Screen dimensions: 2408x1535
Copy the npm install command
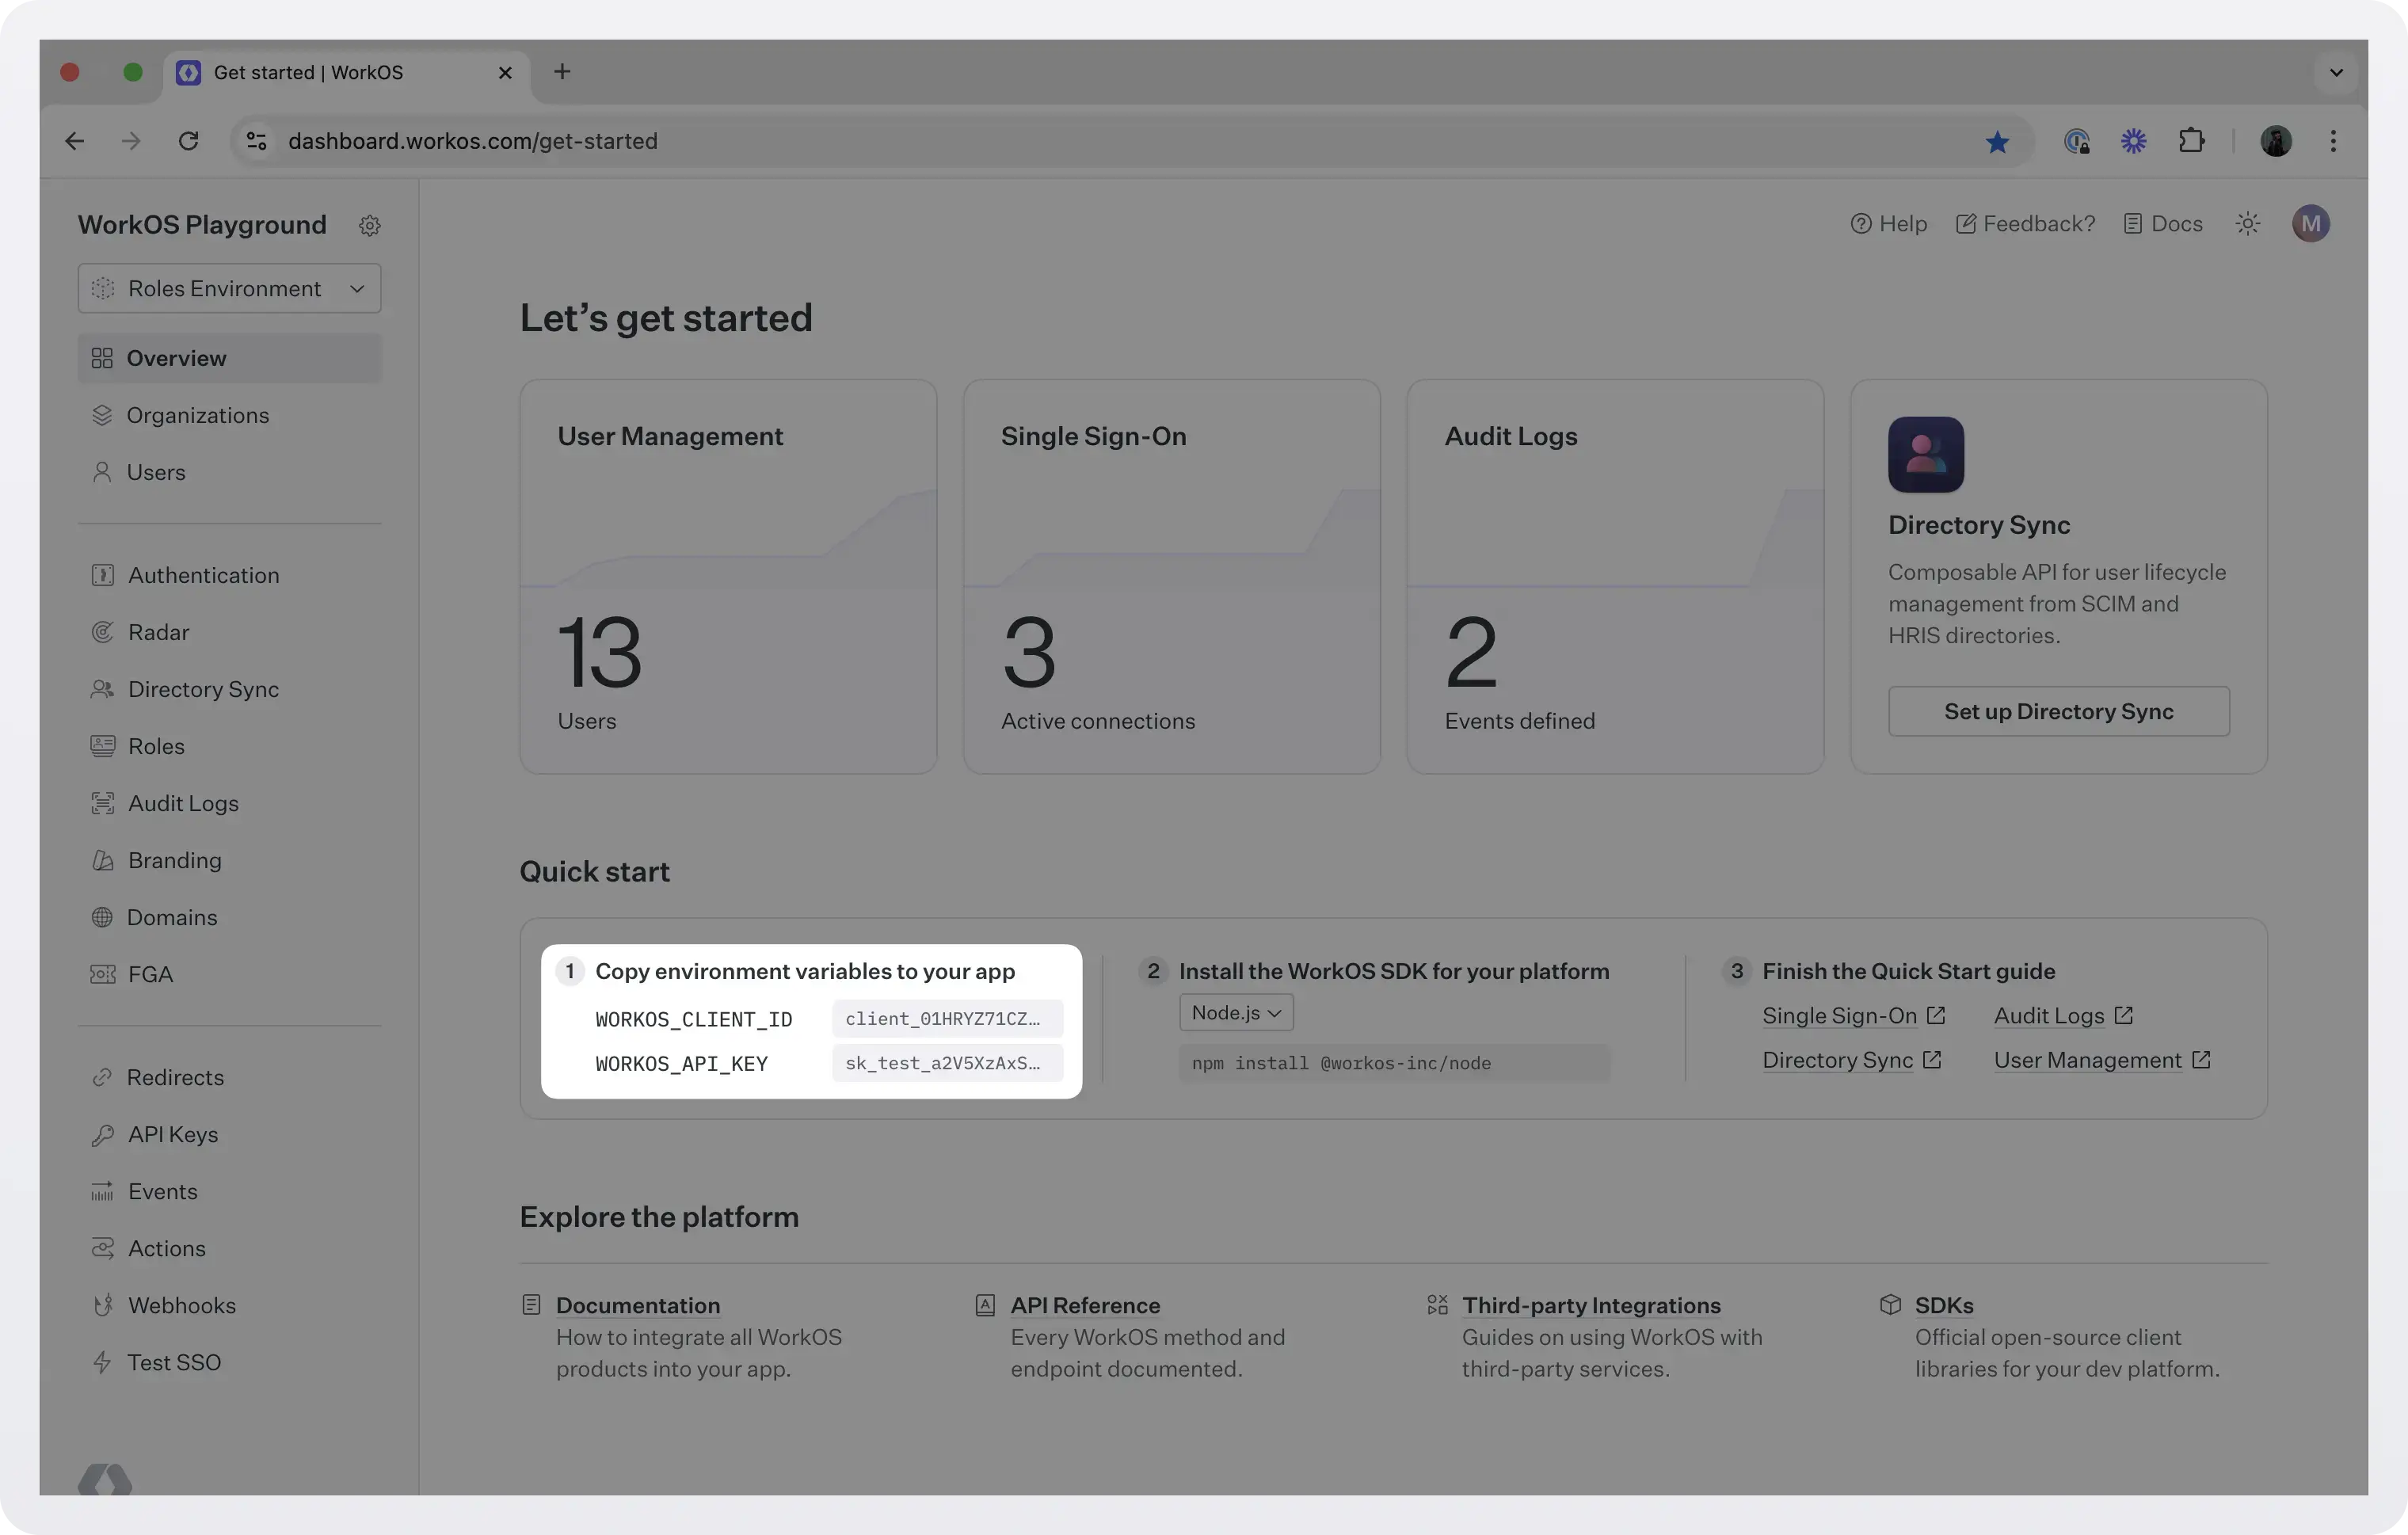[1394, 1063]
